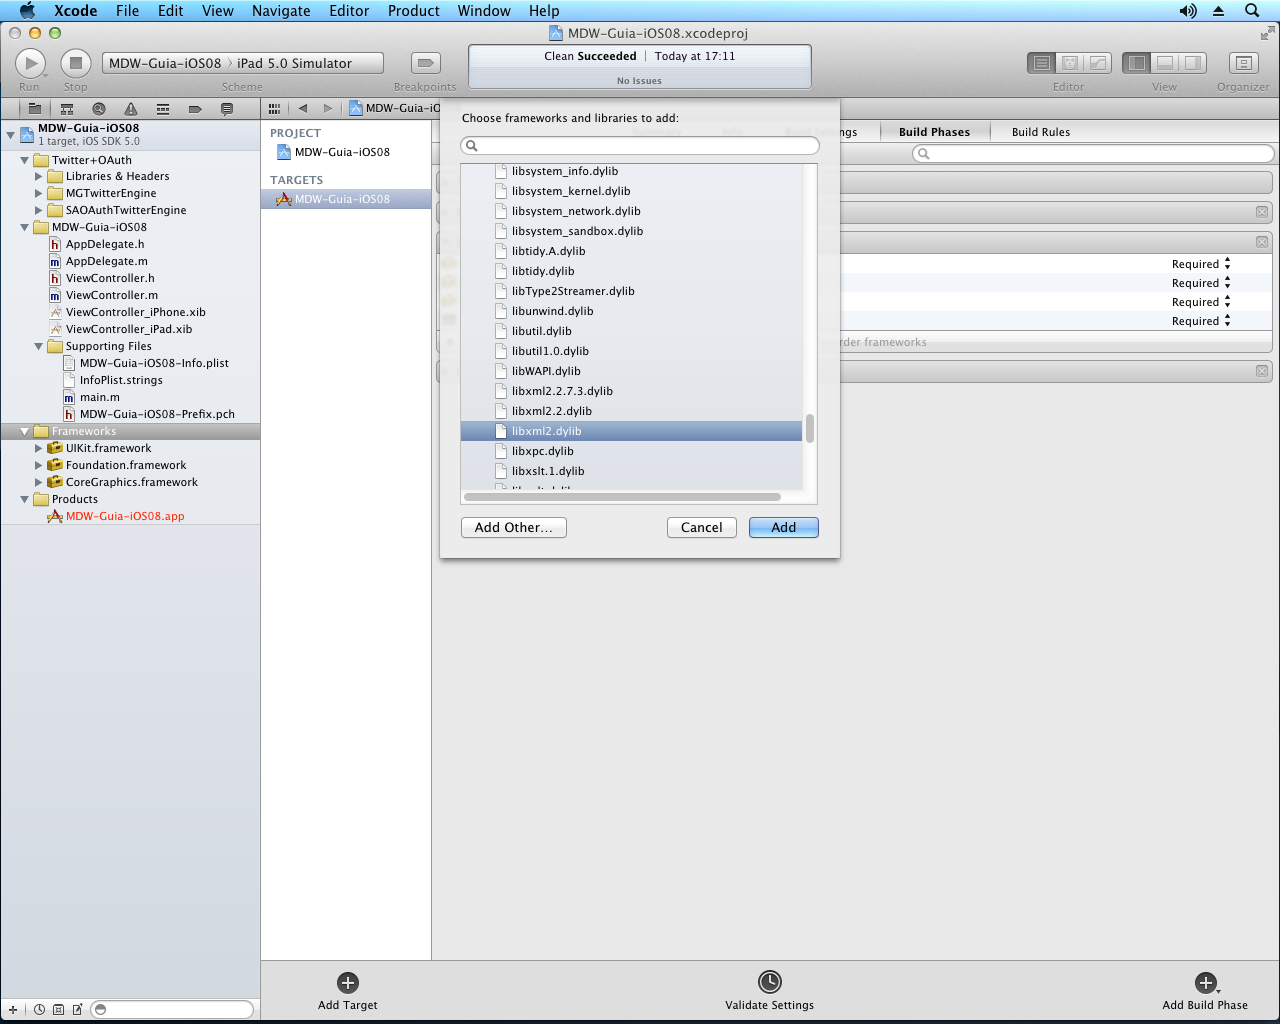Open the Xcode application menu
1280x1024 pixels.
[x=76, y=11]
